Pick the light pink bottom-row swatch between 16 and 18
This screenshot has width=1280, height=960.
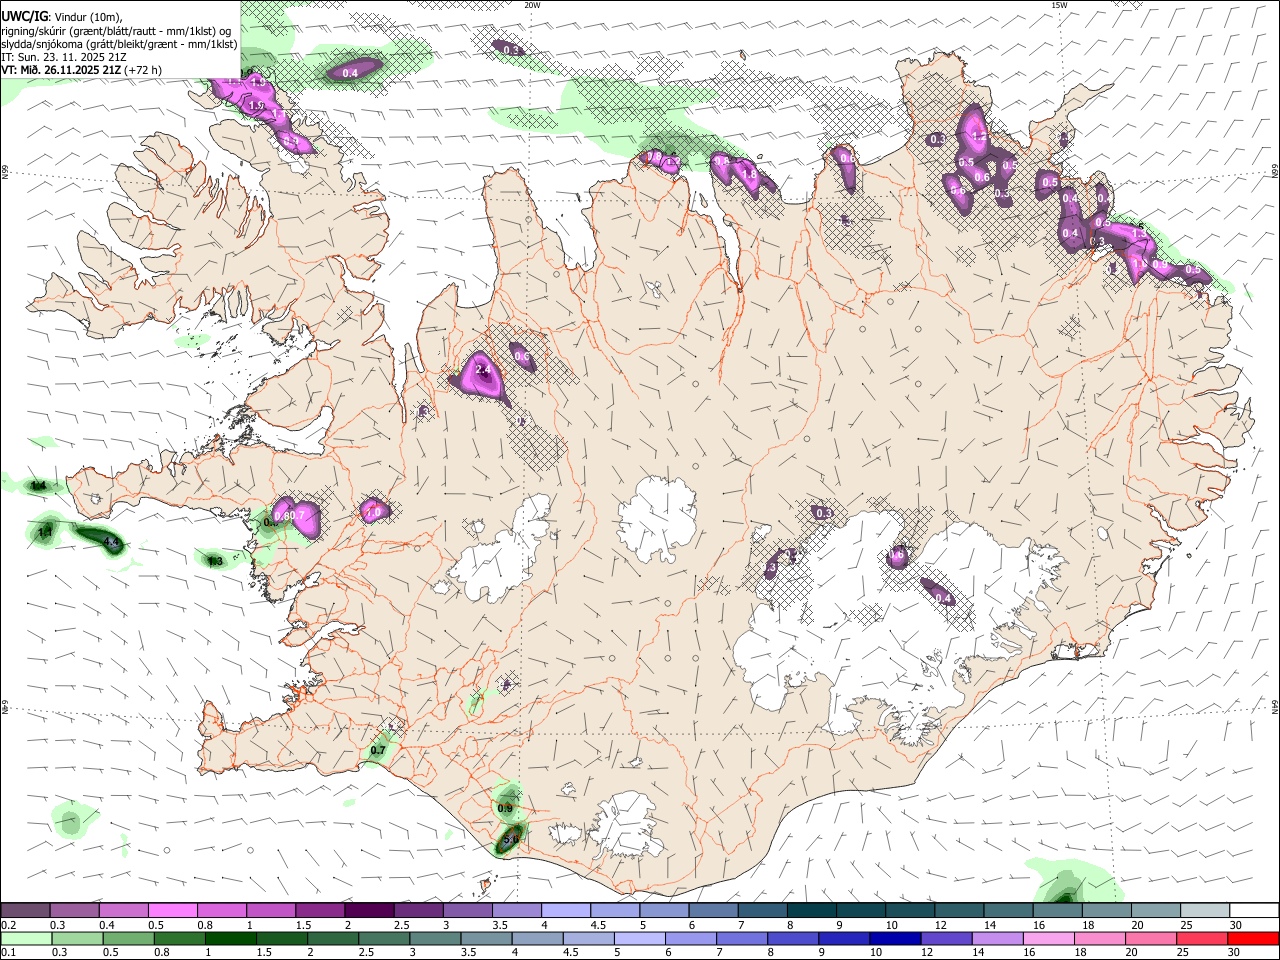(x=1049, y=938)
